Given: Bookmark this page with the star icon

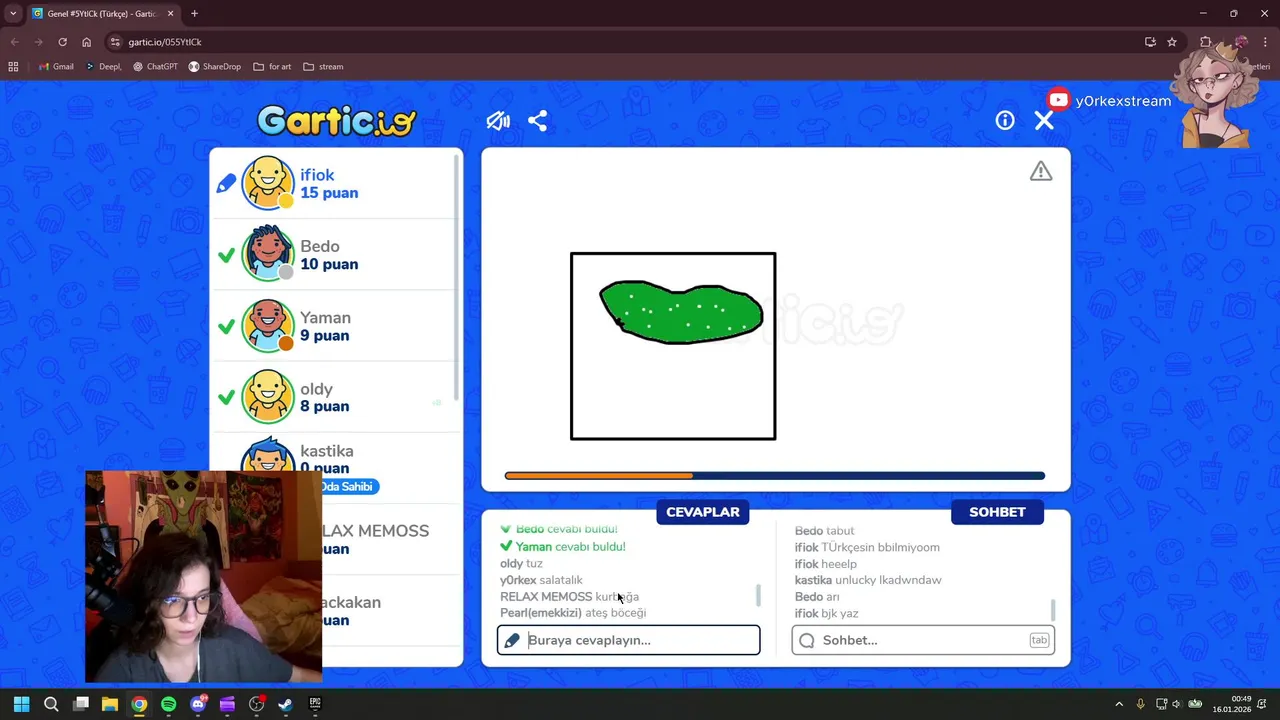Looking at the screenshot, I should point(1172,42).
